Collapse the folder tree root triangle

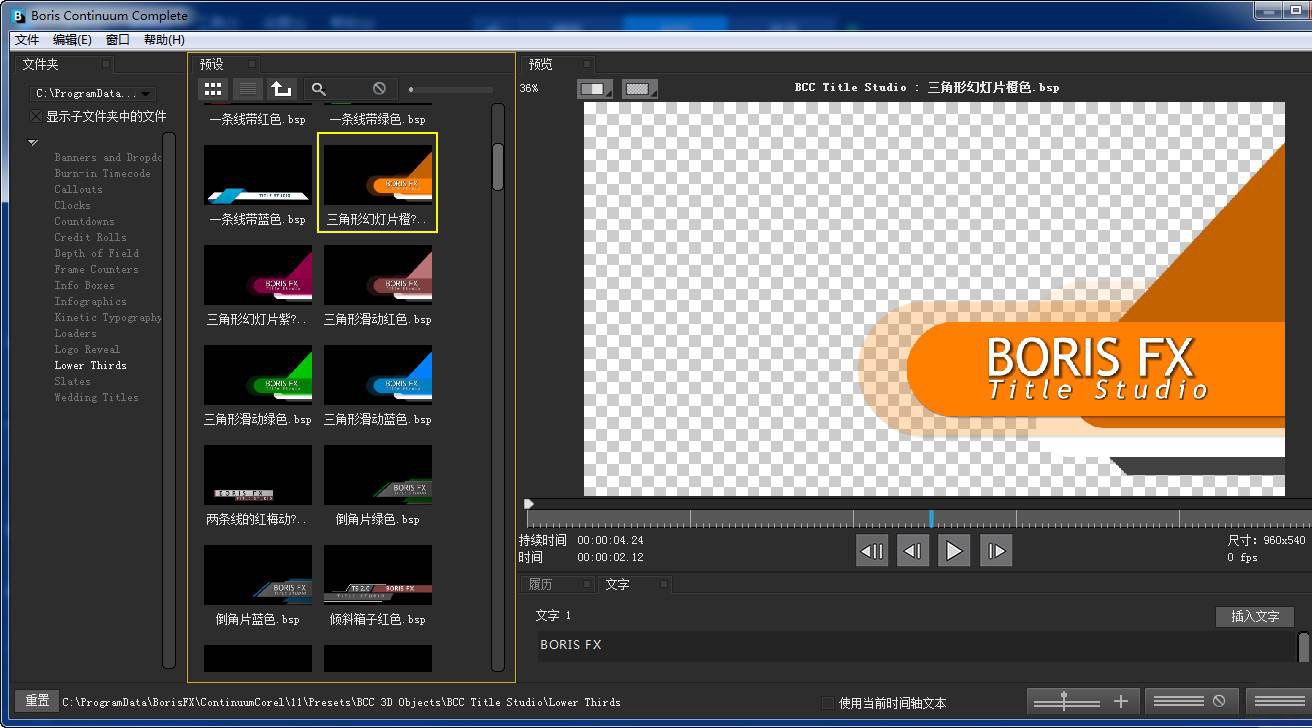point(33,143)
